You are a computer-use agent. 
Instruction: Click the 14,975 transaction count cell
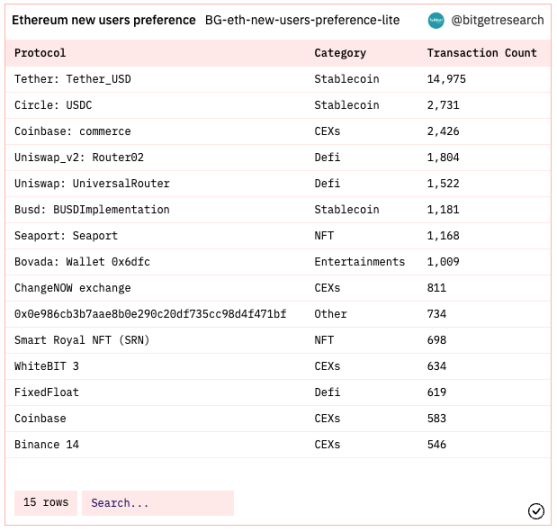point(446,79)
